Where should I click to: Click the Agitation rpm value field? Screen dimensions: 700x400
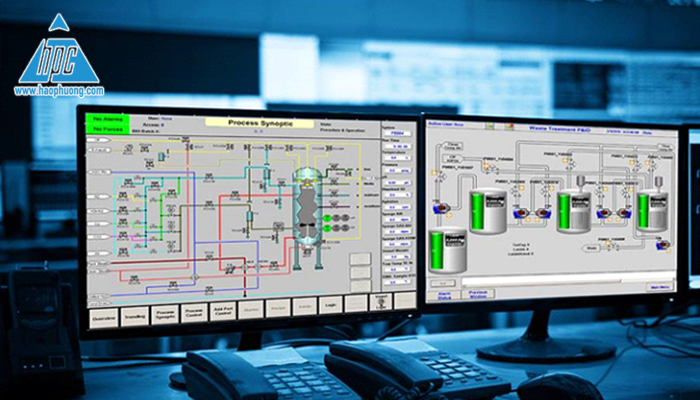point(397,207)
